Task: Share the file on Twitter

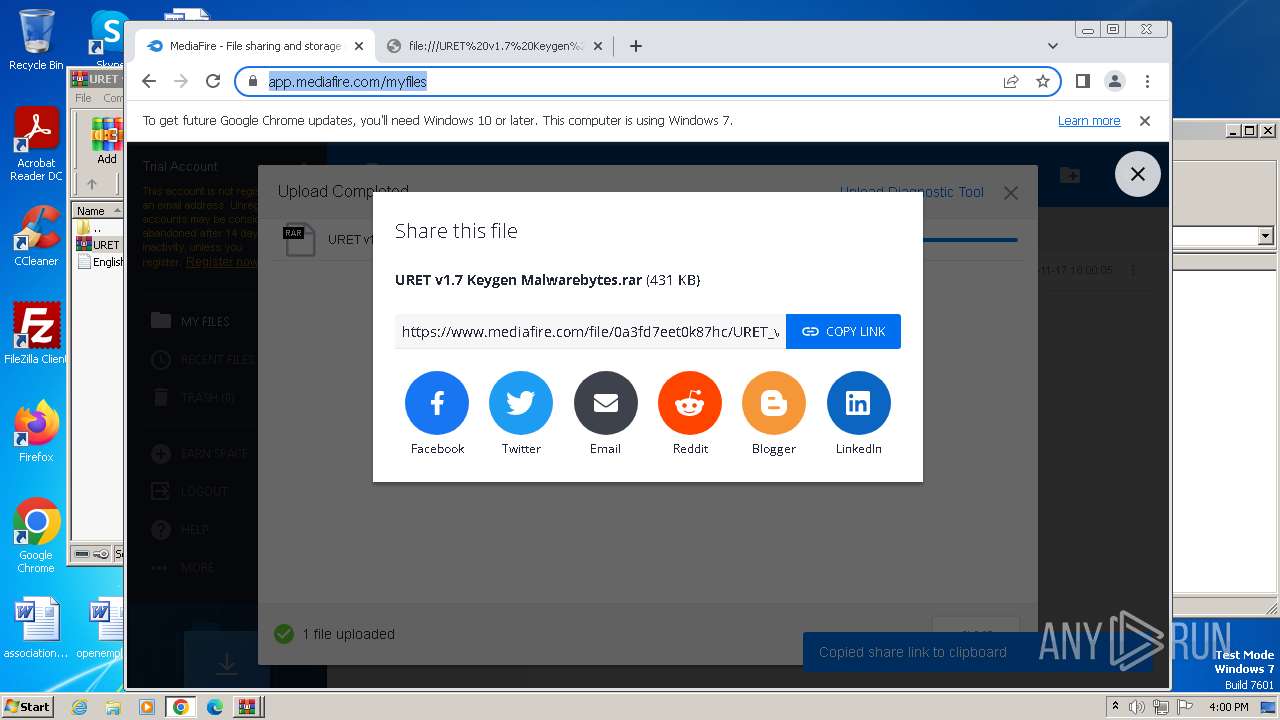Action: [521, 403]
